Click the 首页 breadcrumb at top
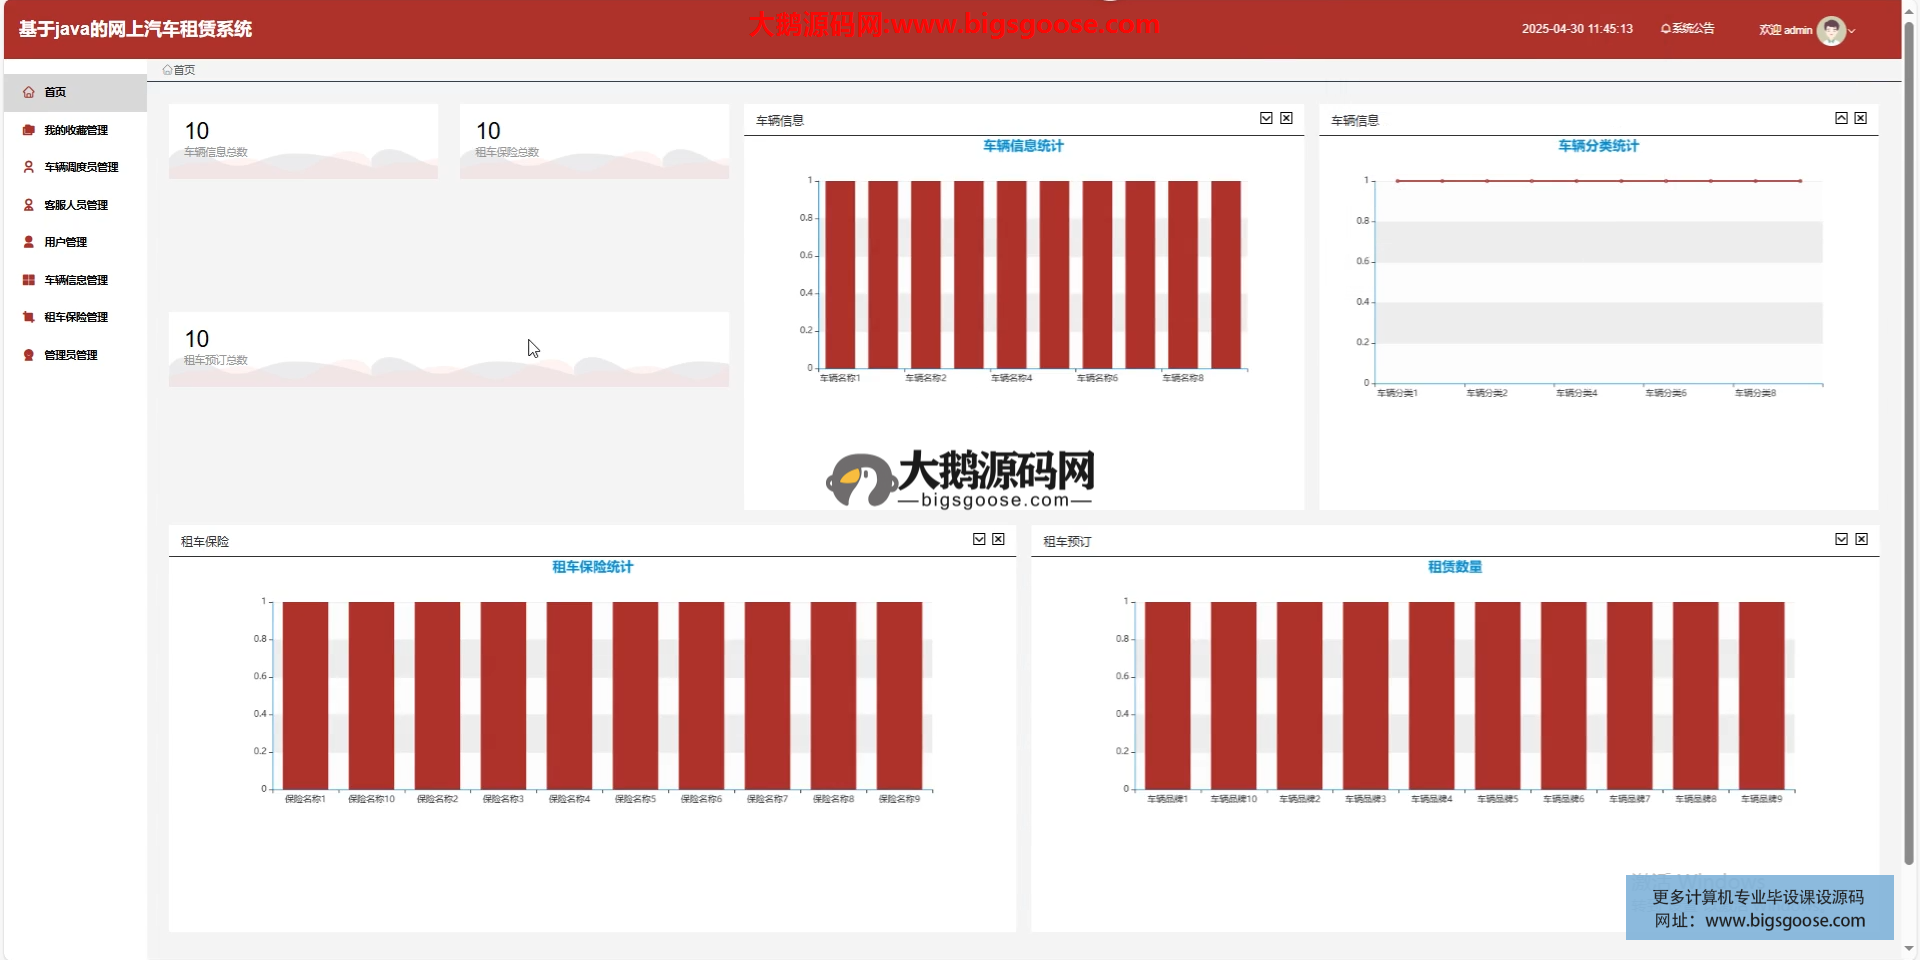Image resolution: width=1920 pixels, height=960 pixels. [180, 70]
